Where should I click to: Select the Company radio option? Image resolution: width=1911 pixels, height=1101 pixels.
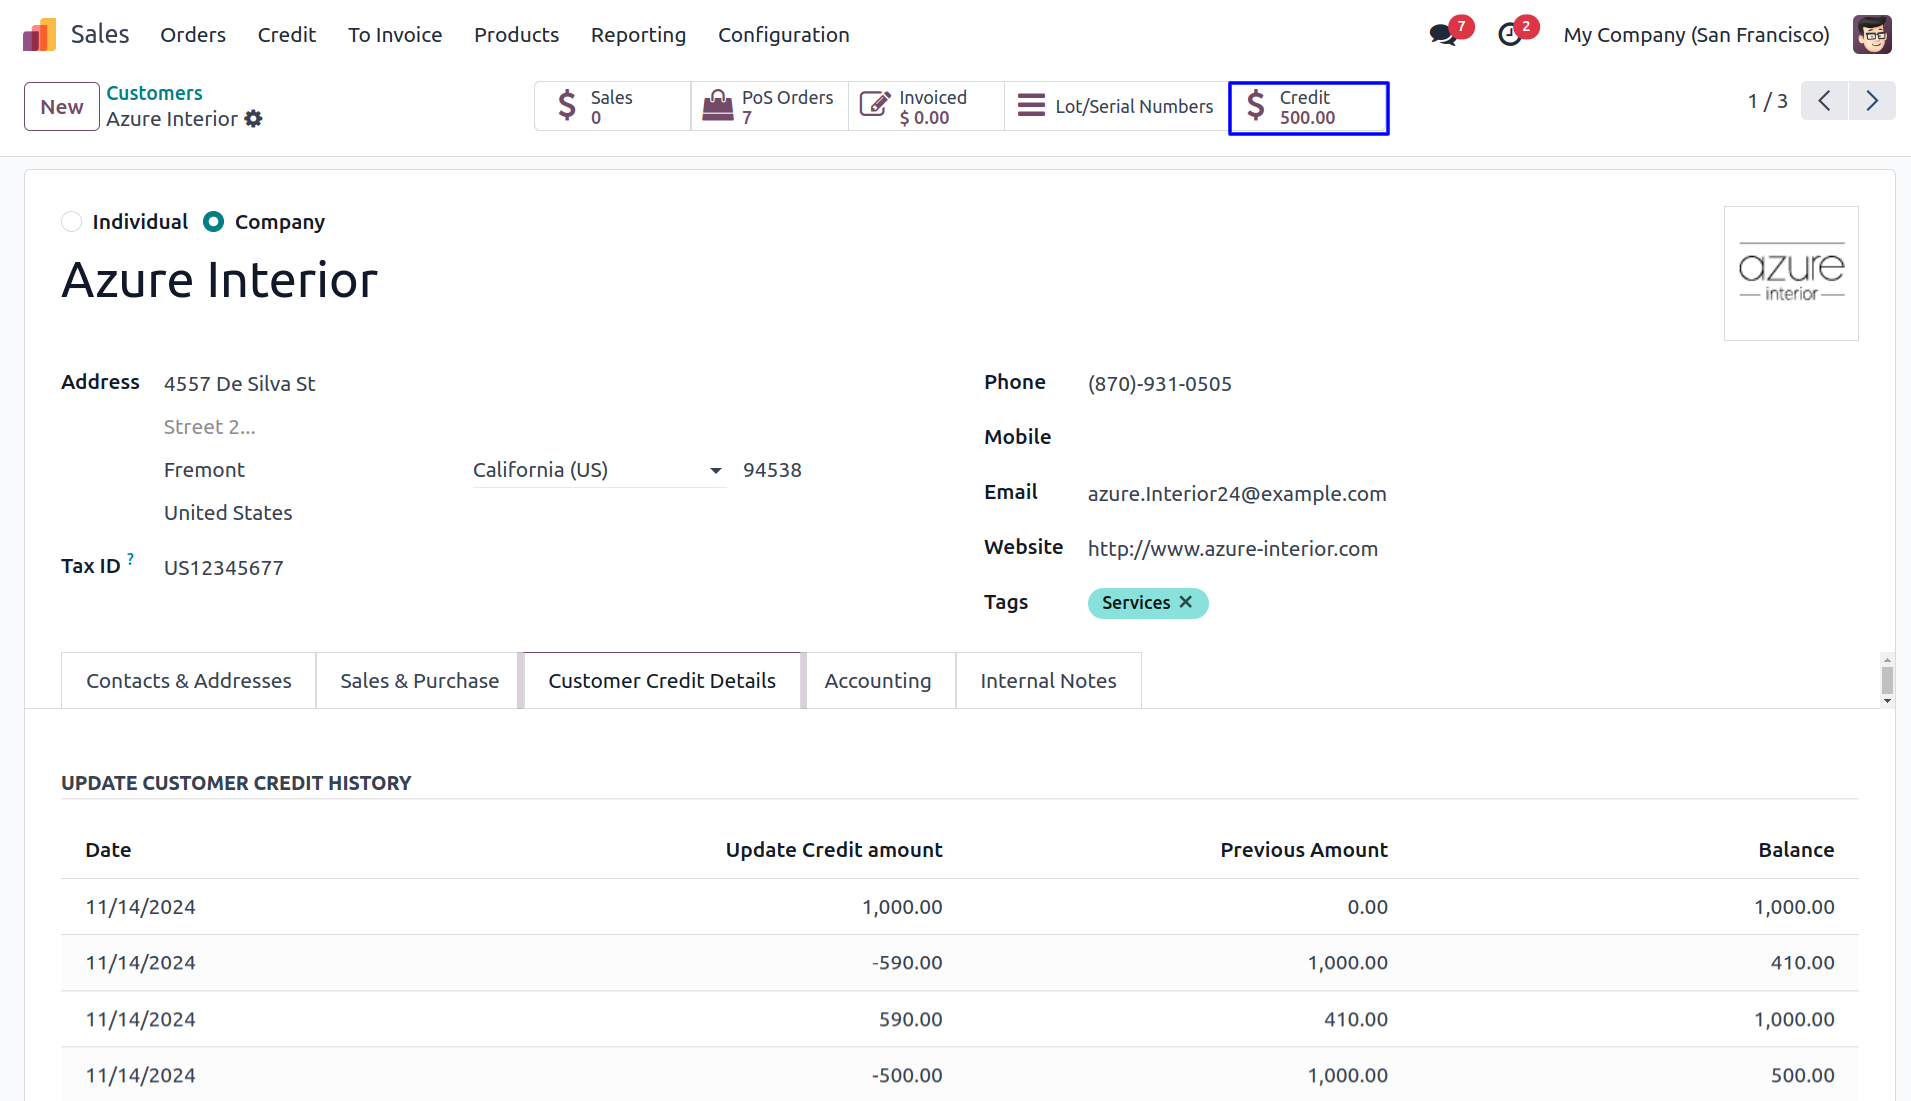214,222
